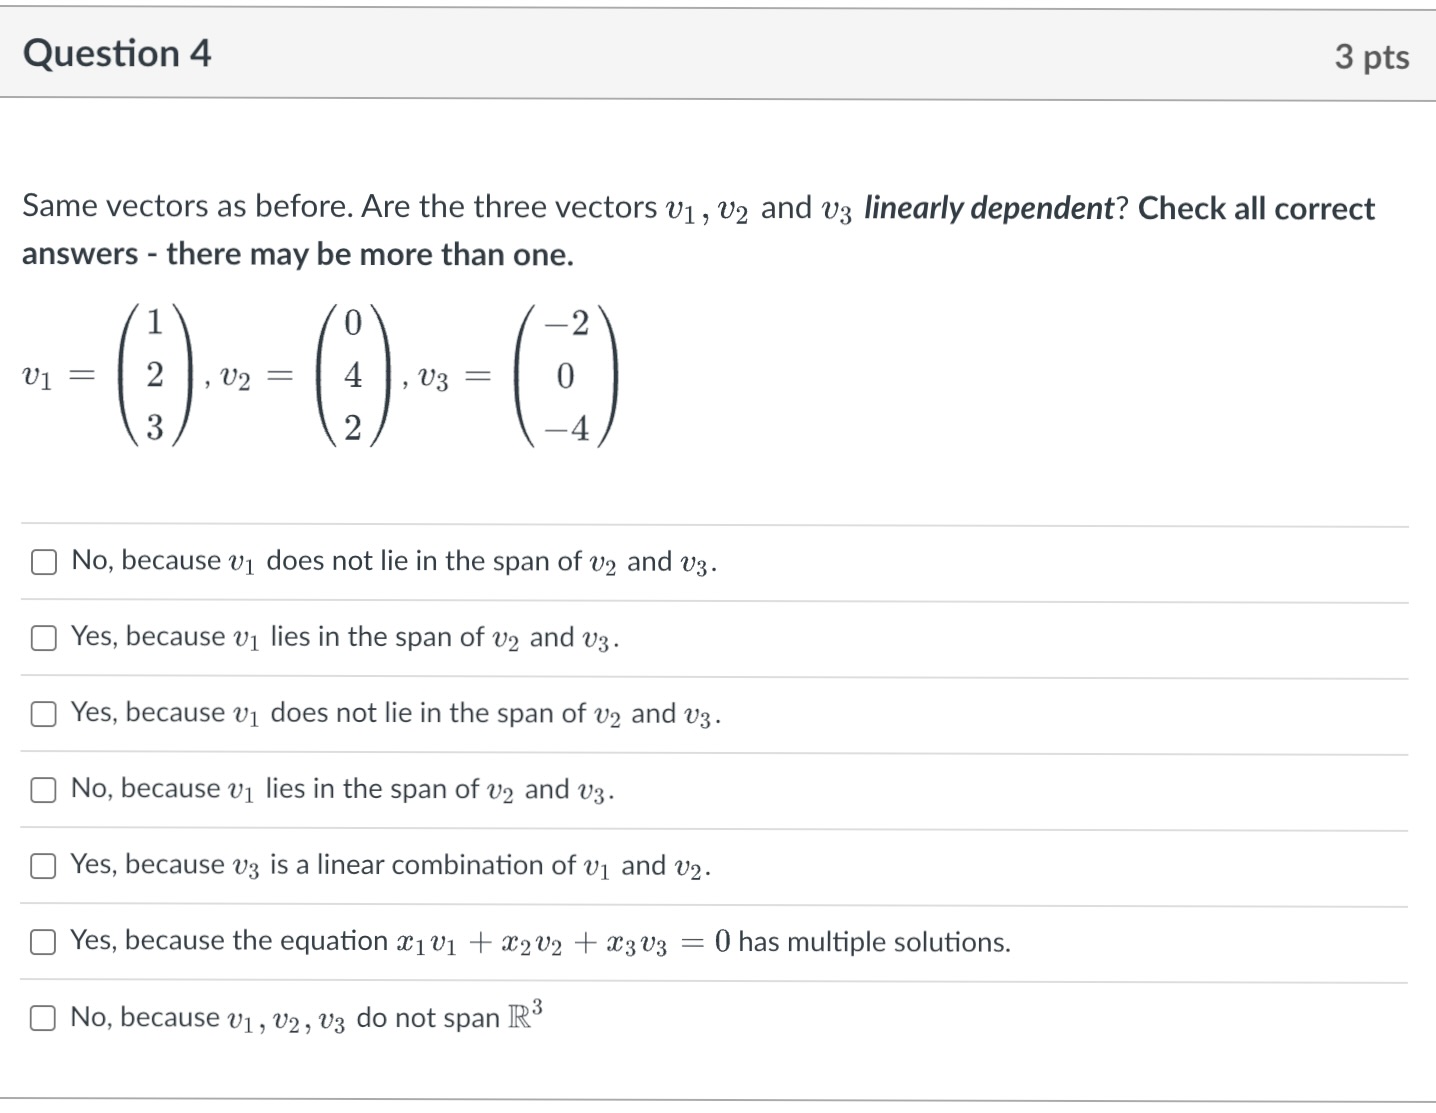Click the Question 4 header
The width and height of the screenshot is (1436, 1113).
pyautogui.click(x=118, y=54)
